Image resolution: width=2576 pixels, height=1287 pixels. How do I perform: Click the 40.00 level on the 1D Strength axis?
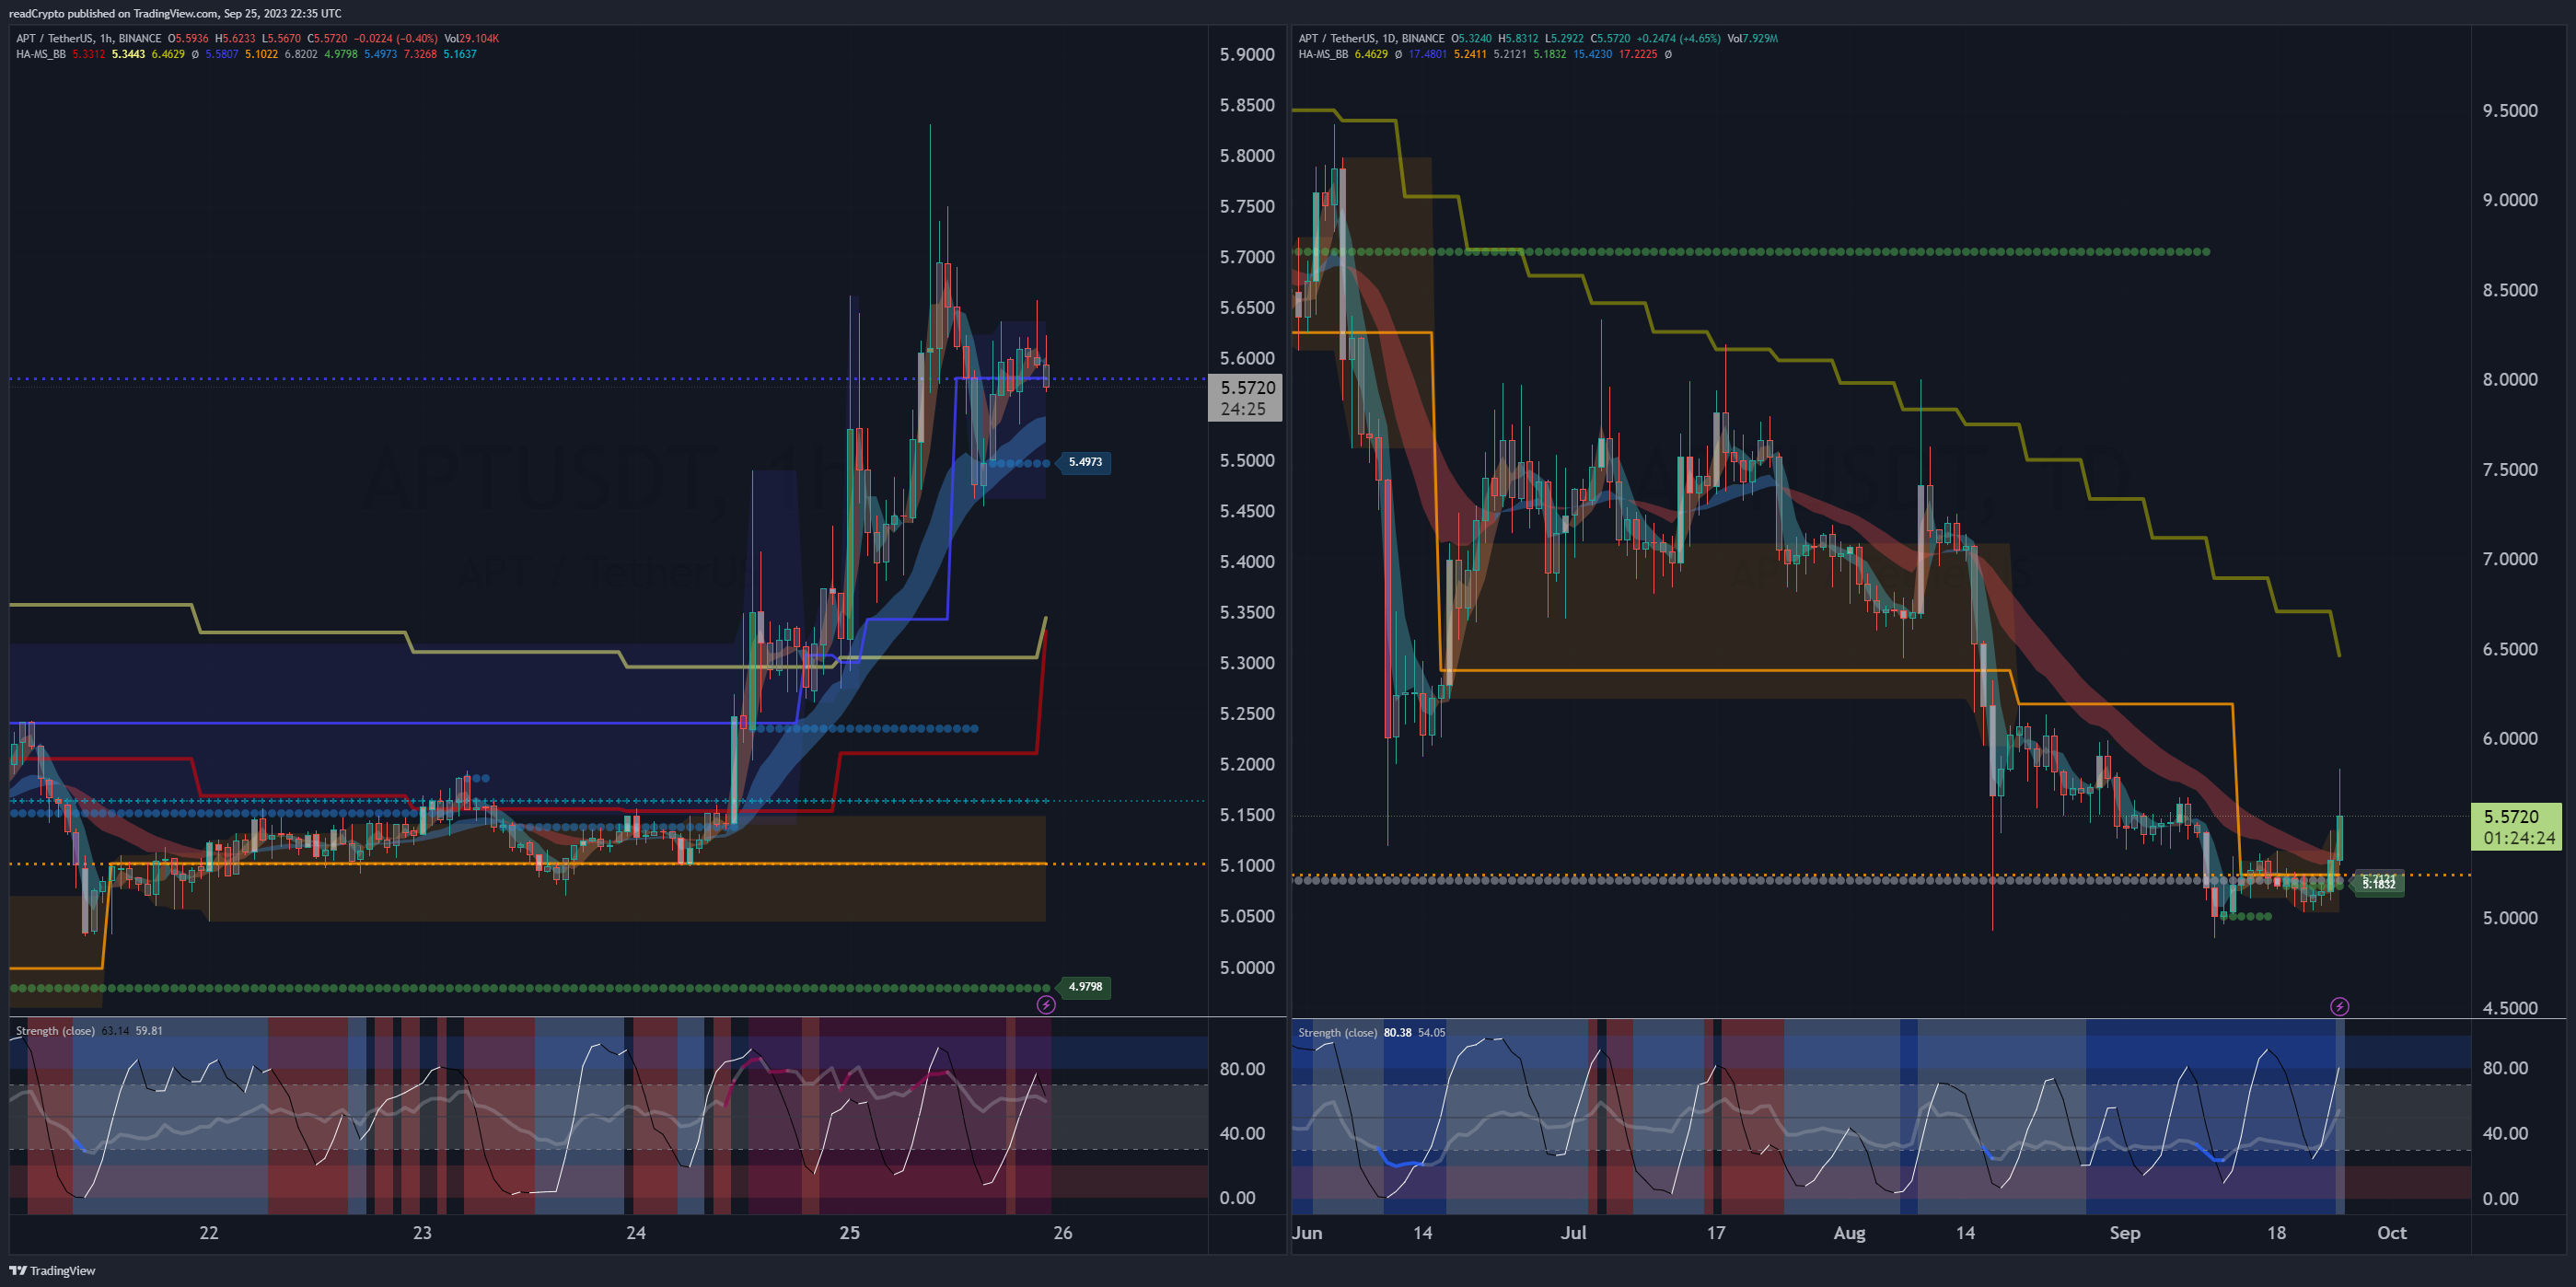2505,1133
